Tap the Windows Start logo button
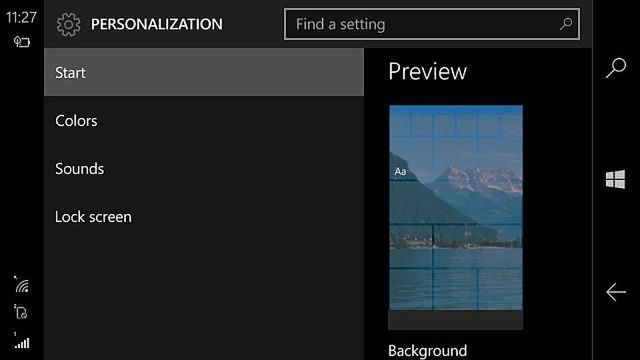 pos(616,179)
